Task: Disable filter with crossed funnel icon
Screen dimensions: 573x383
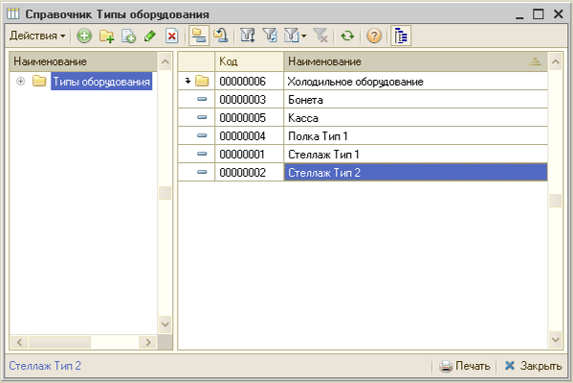Action: [321, 36]
